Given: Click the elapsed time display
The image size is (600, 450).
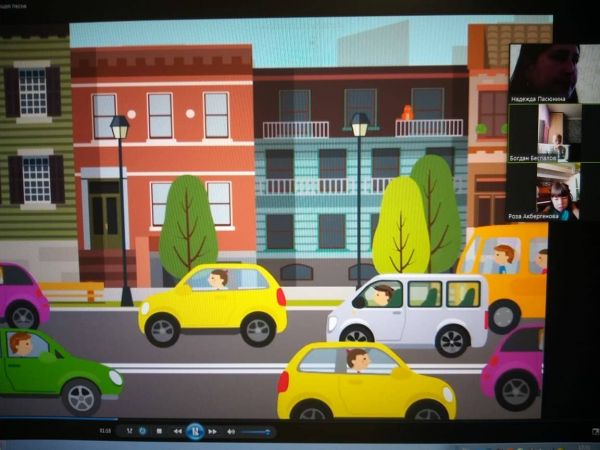Looking at the screenshot, I should [x=103, y=431].
